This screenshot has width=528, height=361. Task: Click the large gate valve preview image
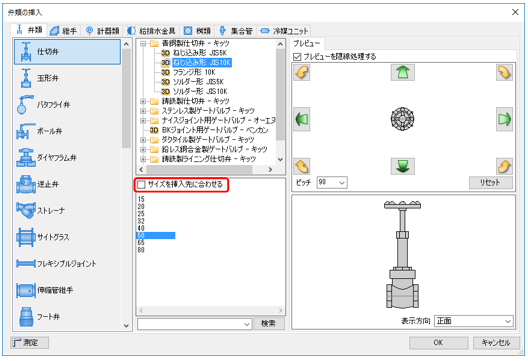click(x=402, y=254)
